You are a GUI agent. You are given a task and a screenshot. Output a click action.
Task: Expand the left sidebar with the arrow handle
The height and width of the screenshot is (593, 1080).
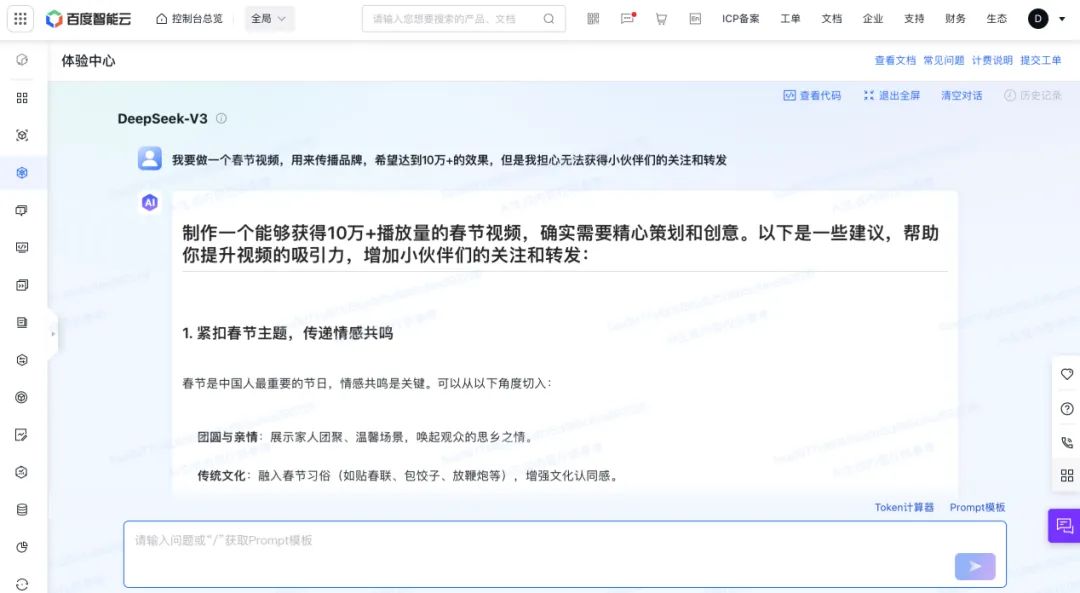tap(52, 334)
